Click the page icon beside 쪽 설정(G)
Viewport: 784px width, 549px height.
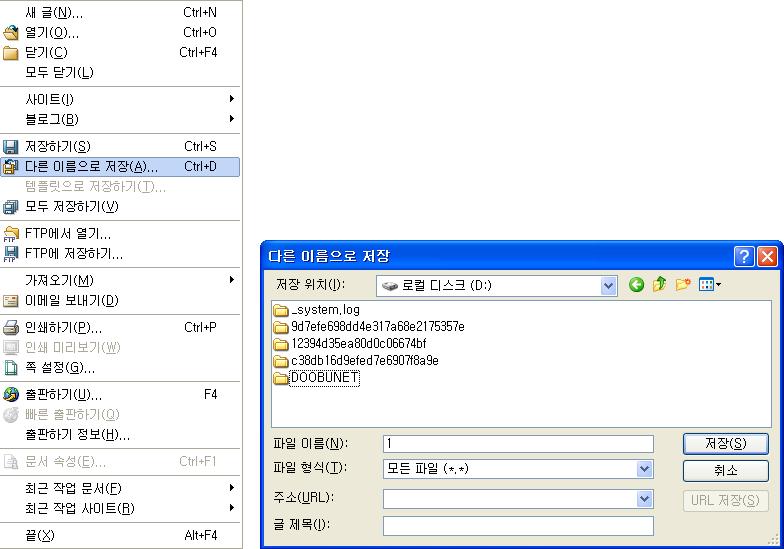coord(10,368)
